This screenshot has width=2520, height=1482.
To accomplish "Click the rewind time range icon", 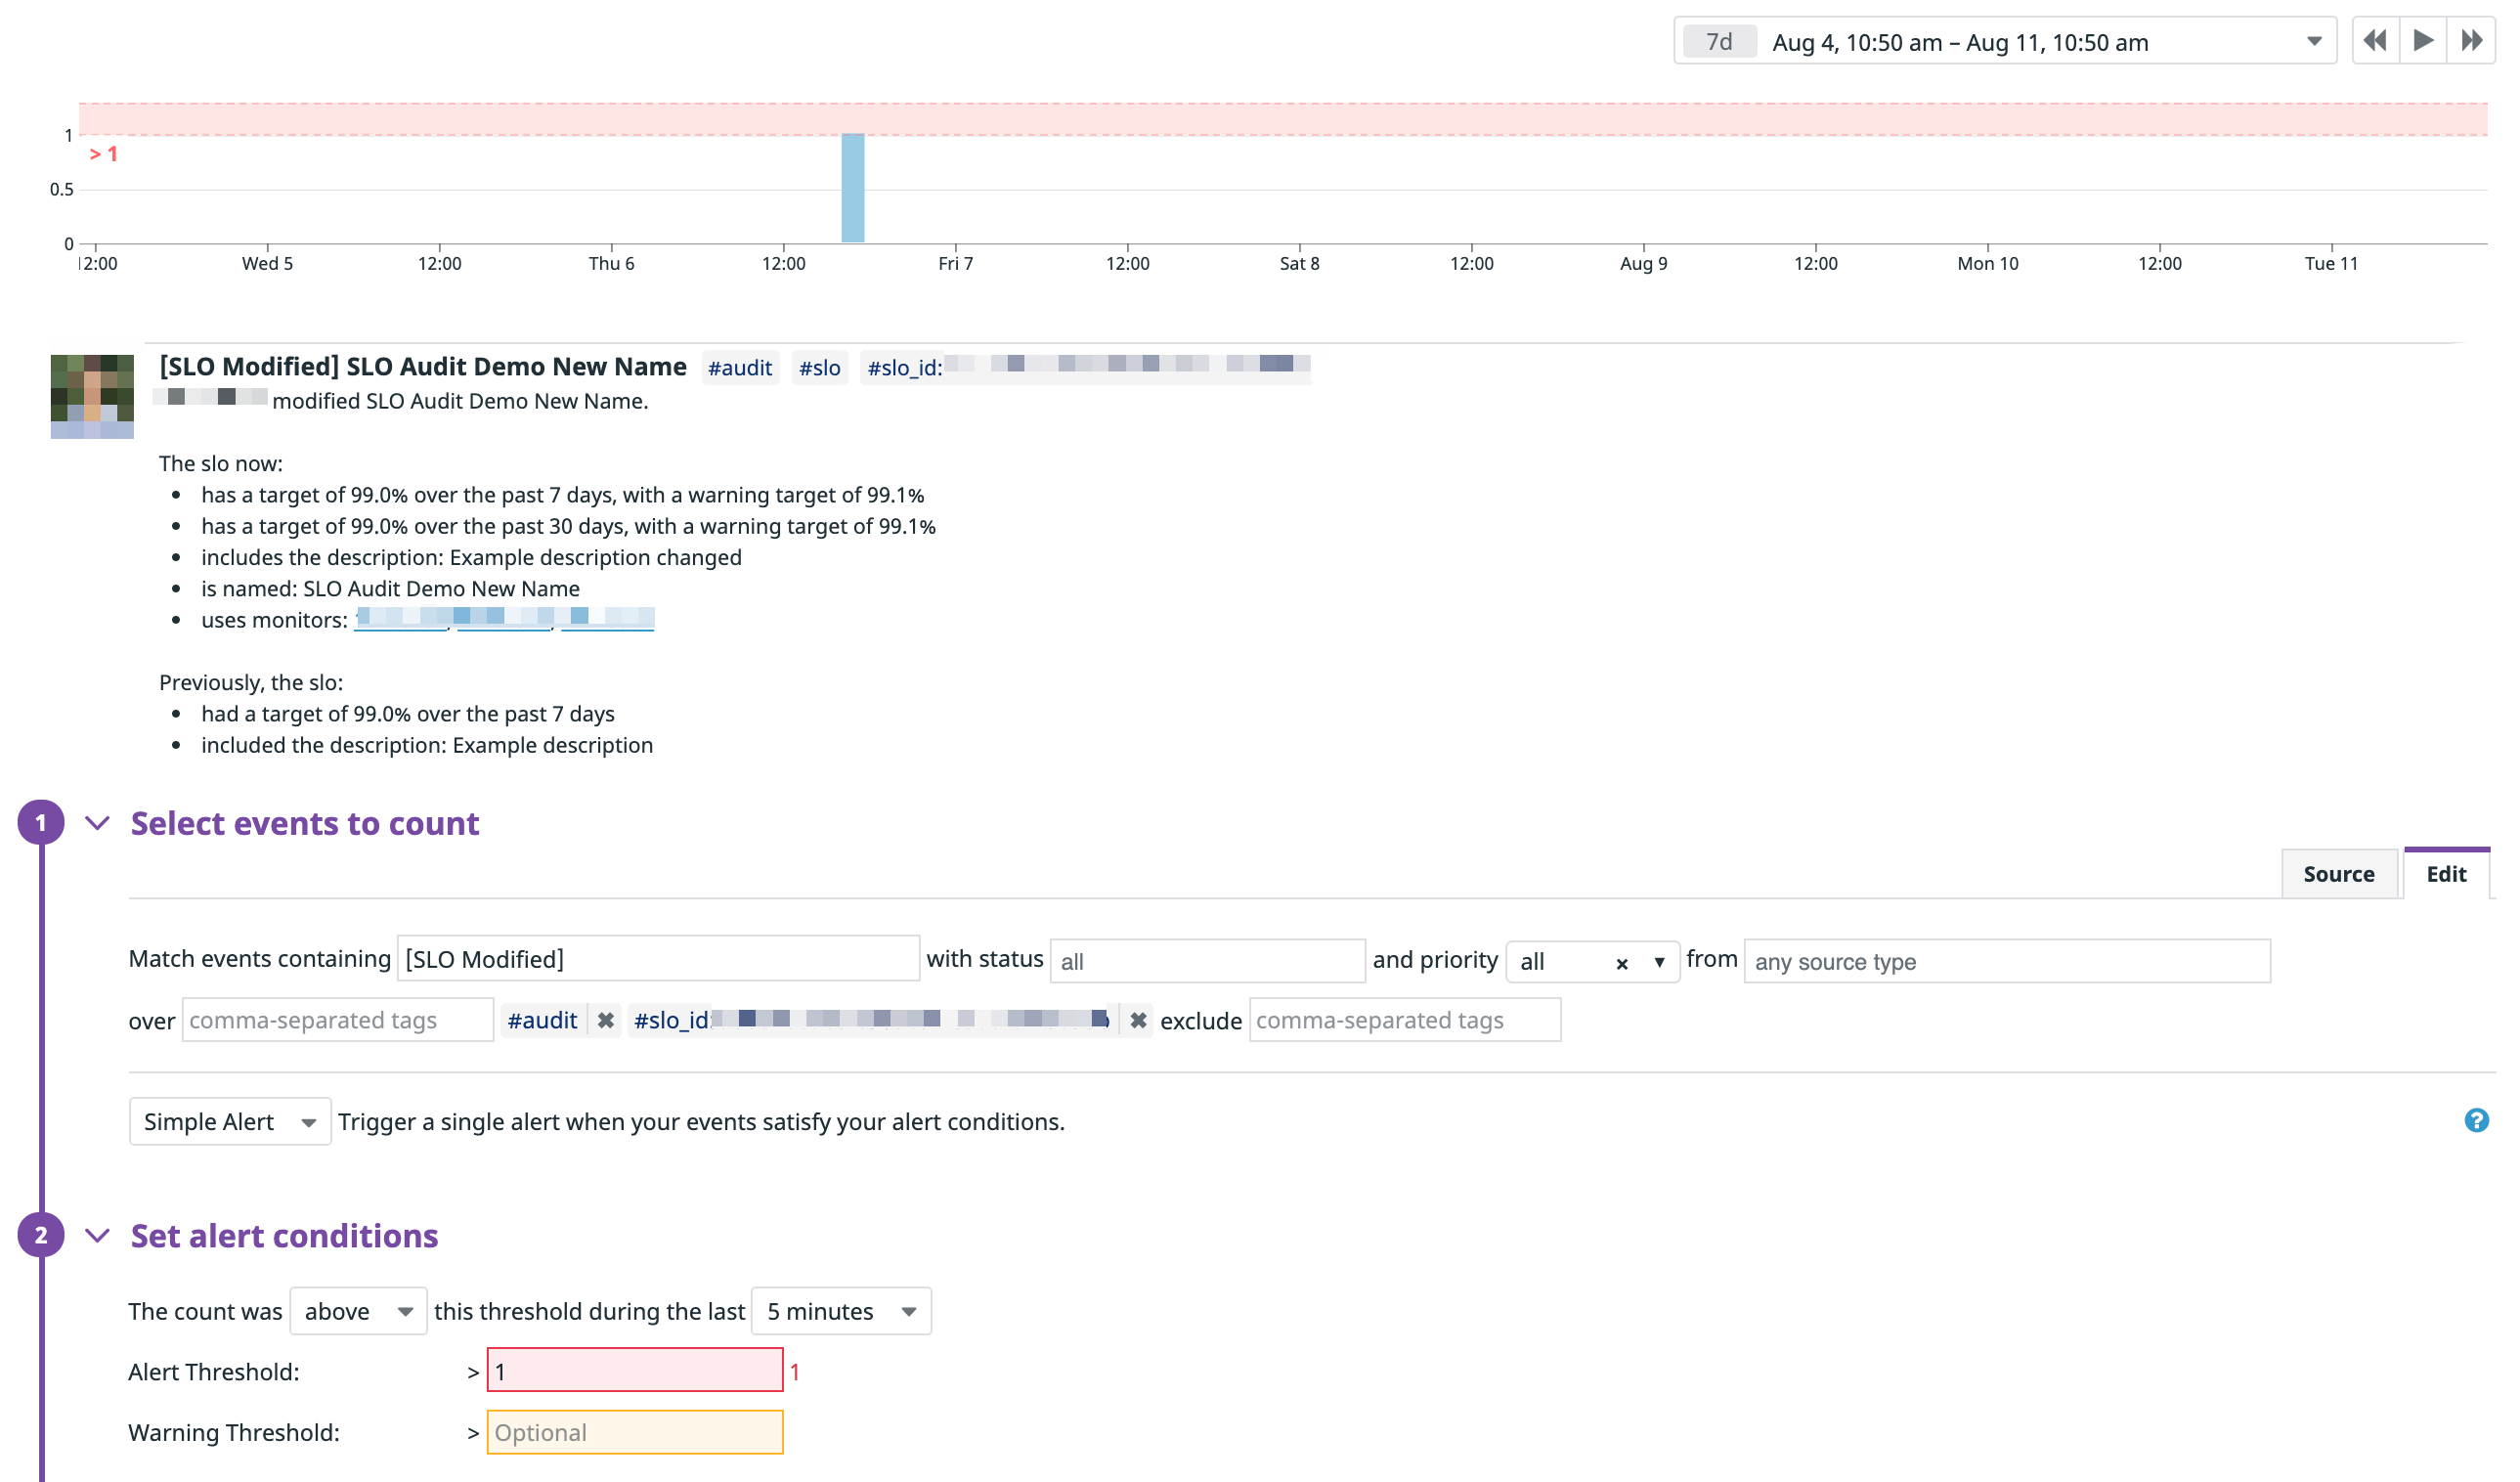I will click(x=2374, y=41).
